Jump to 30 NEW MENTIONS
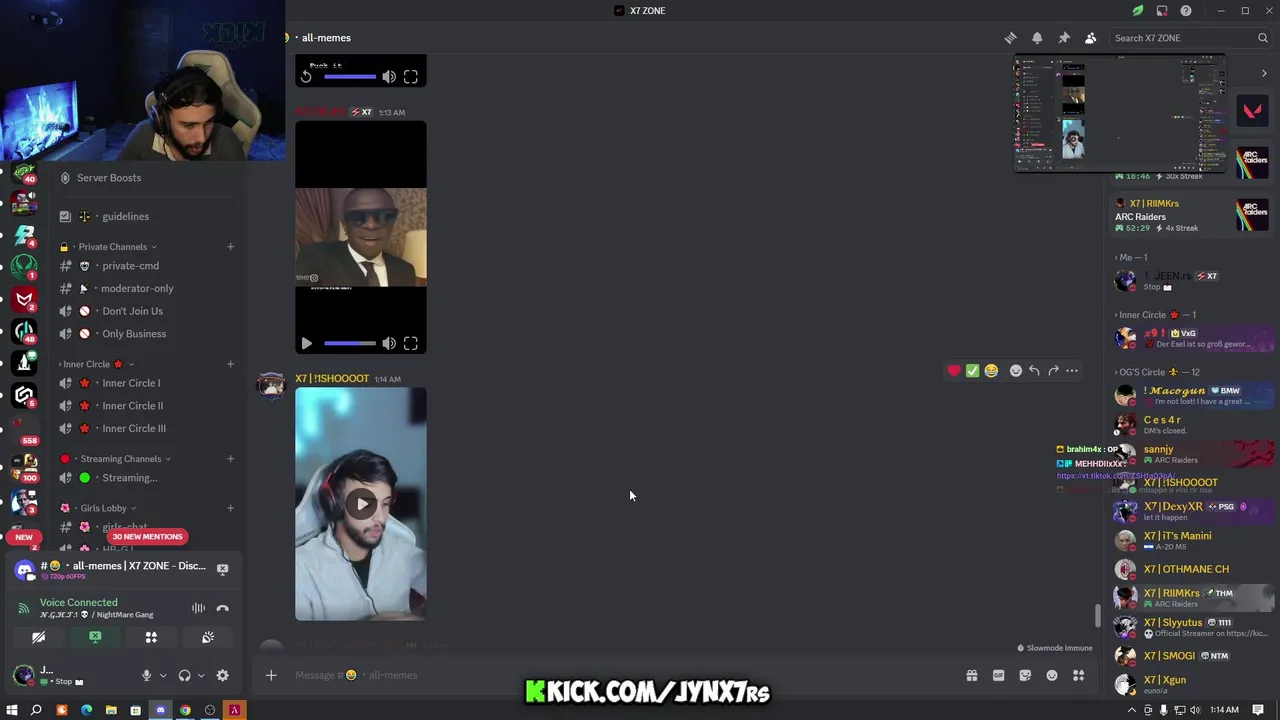This screenshot has width=1280, height=720. (147, 537)
